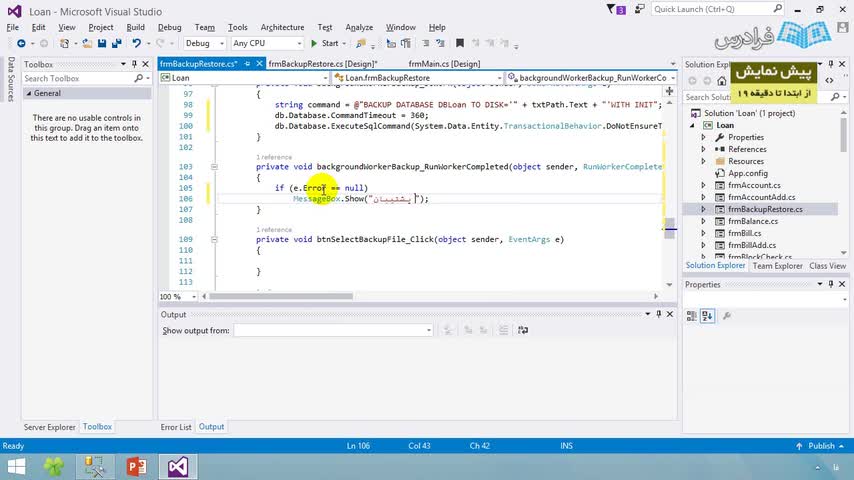Click Solution Explorer View Code icon

[829, 81]
